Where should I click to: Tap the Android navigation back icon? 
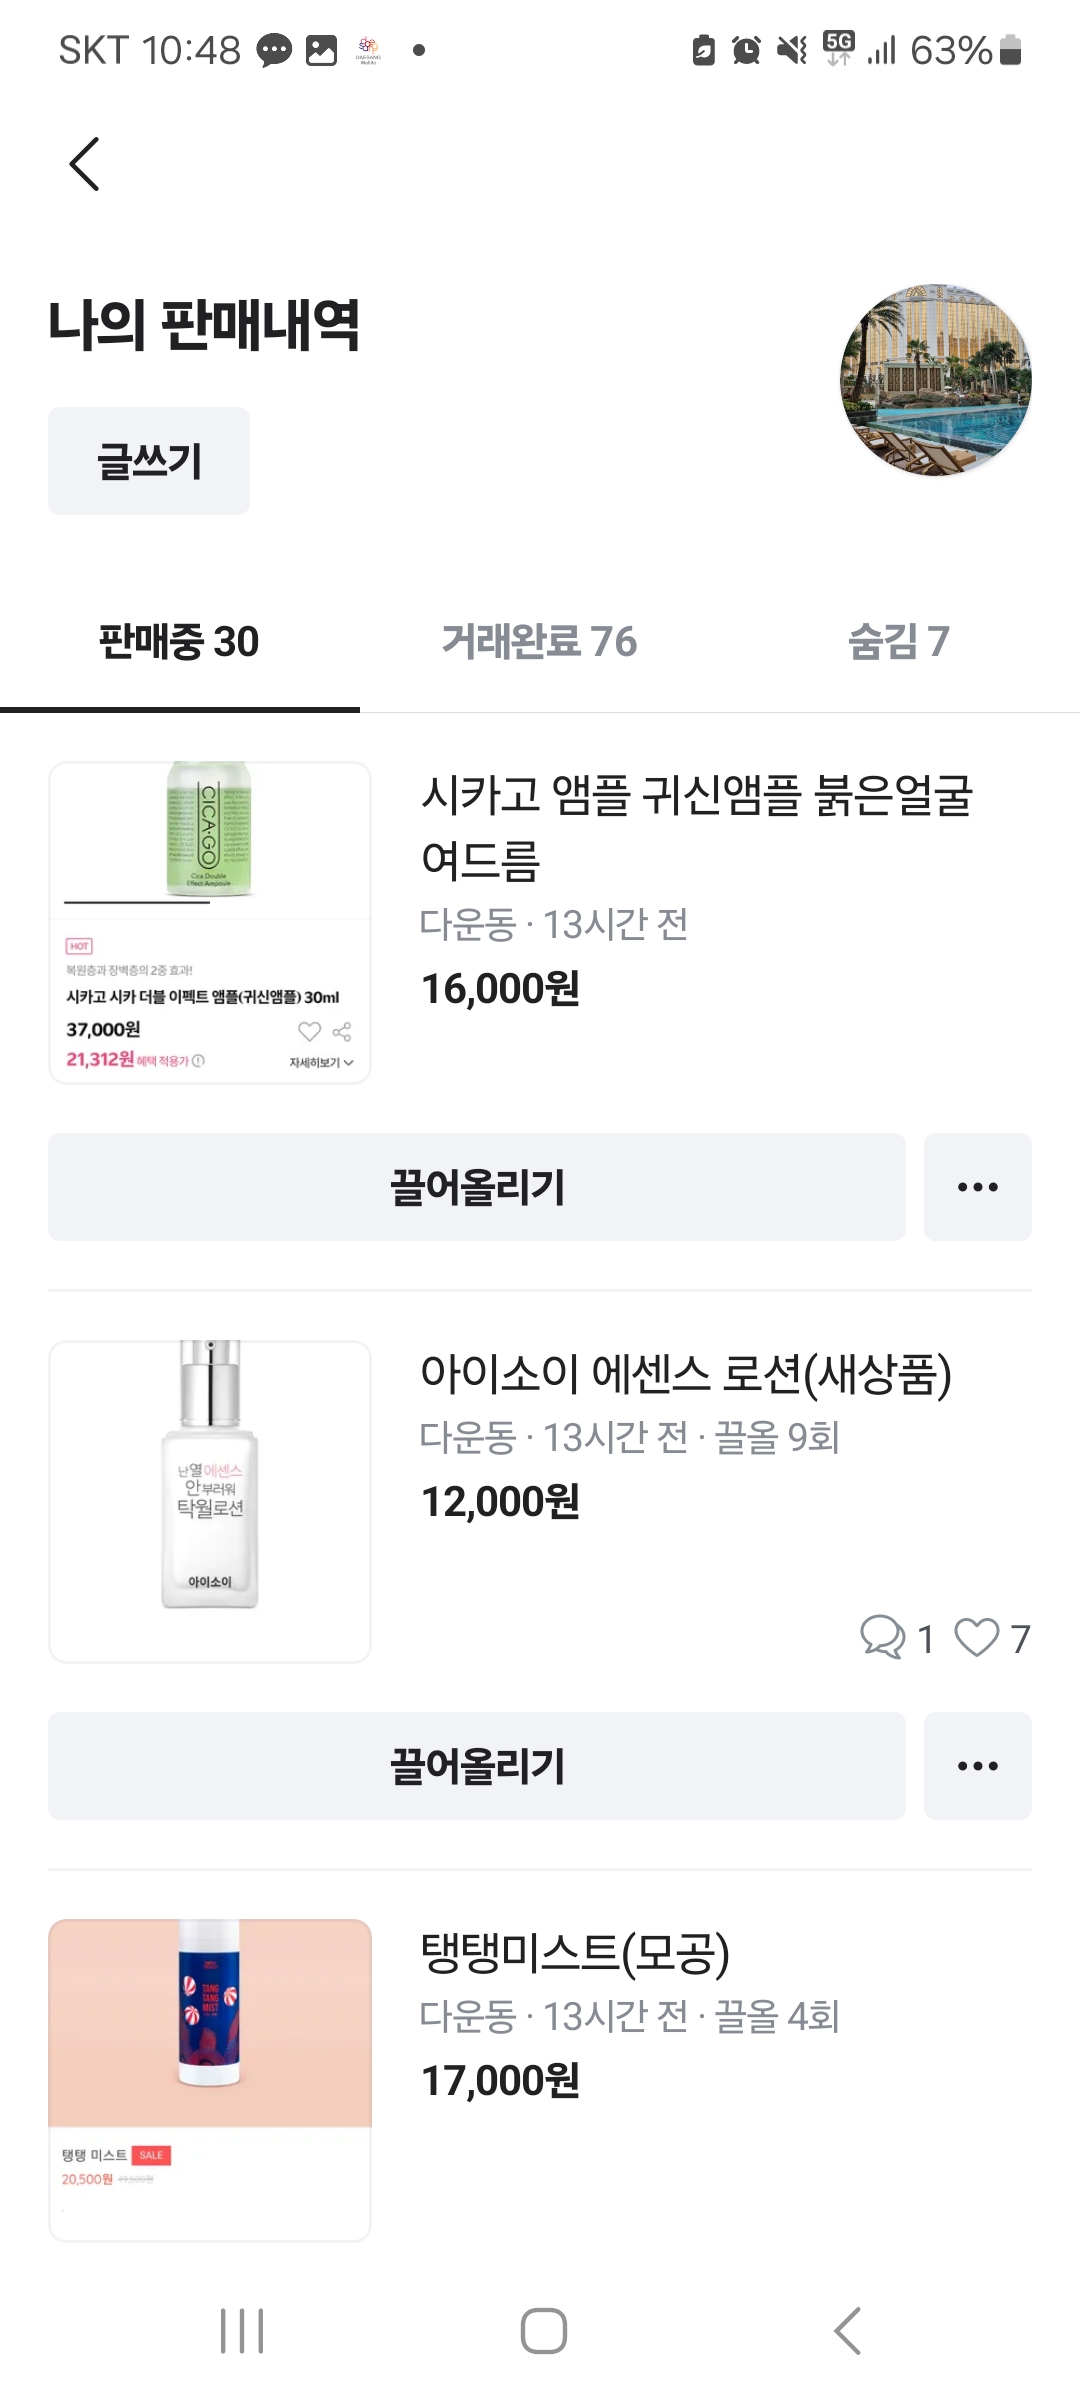(x=847, y=2331)
